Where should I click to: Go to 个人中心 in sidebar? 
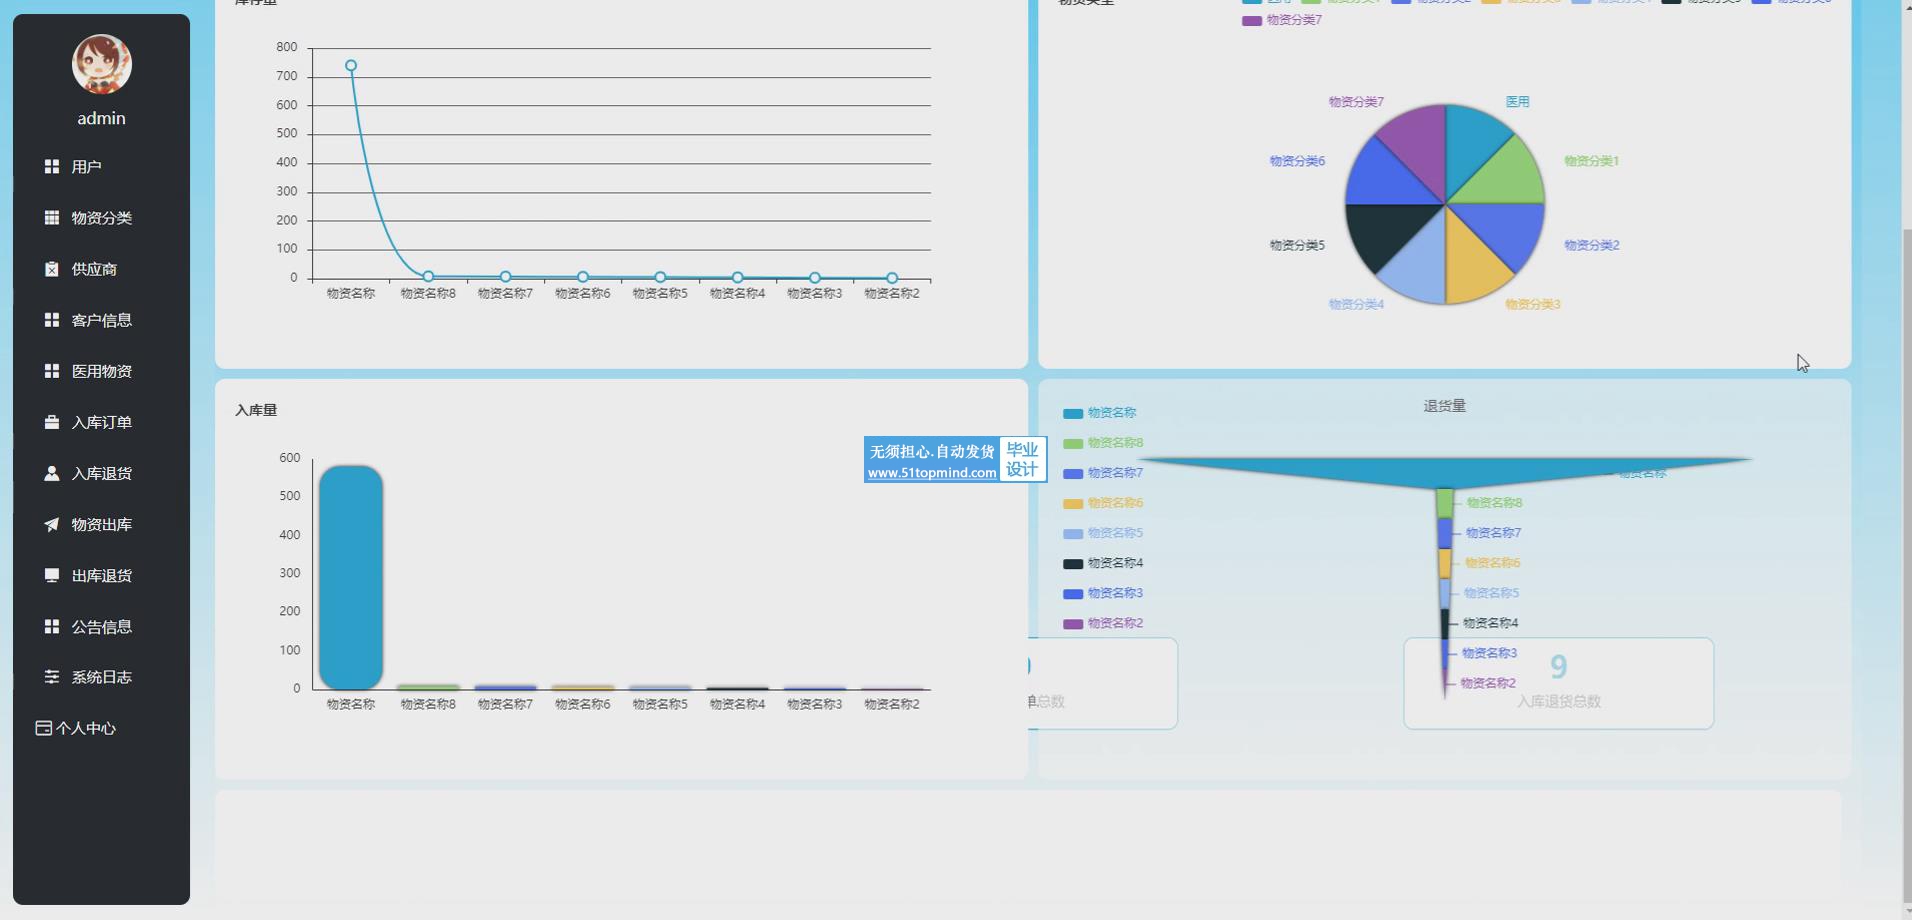(85, 728)
